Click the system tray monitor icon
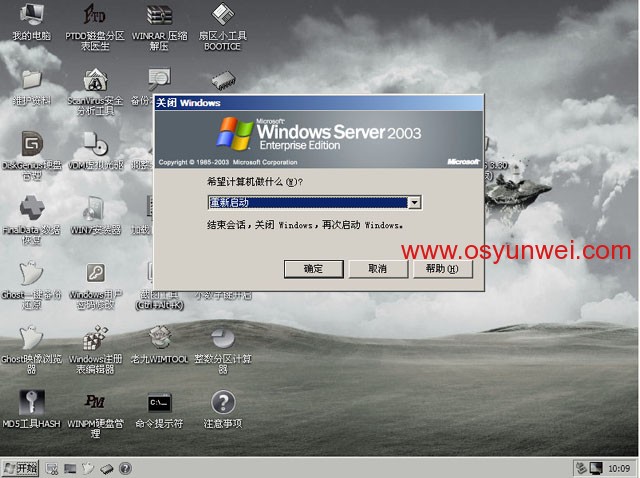 pyautogui.click(x=596, y=468)
